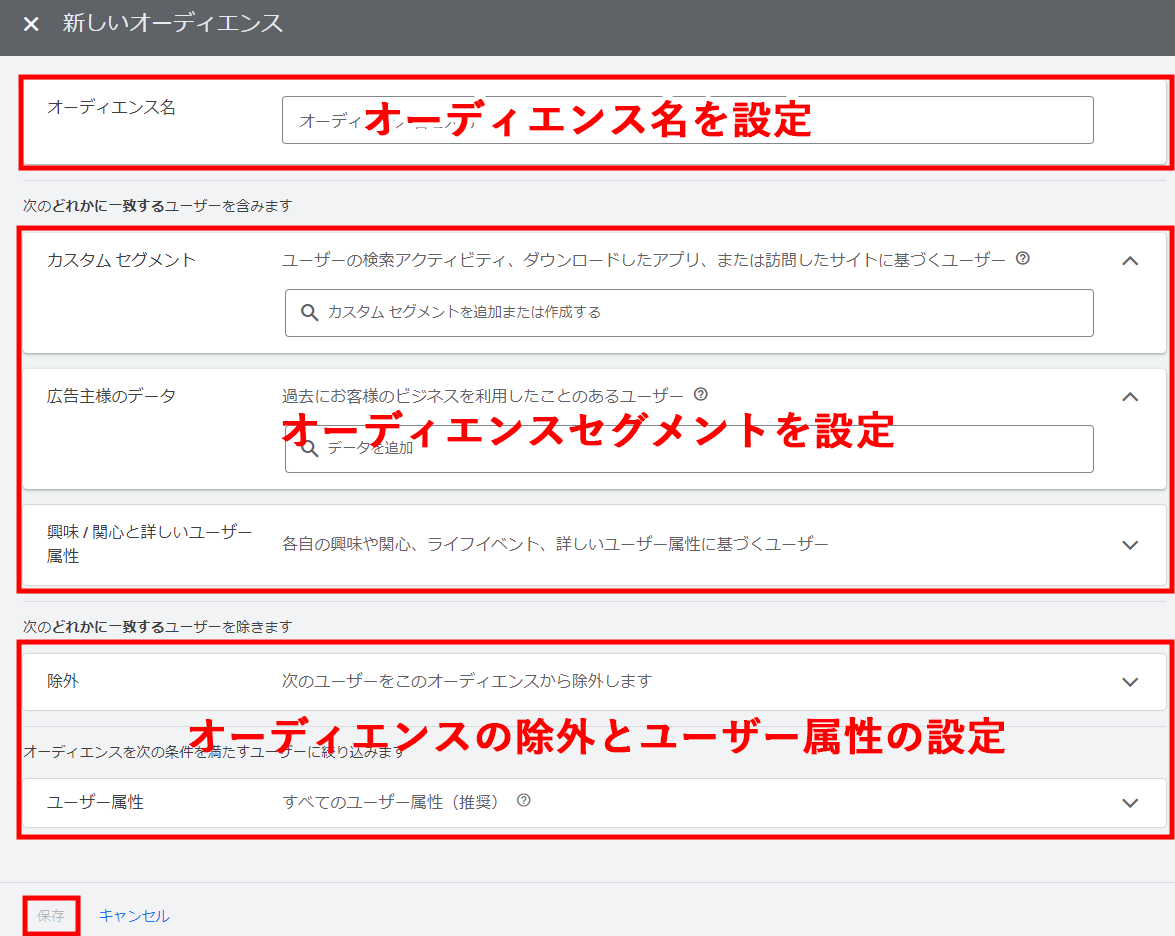1175x936 pixels.
Task: Open help icon beside 広告主様のデータ description
Action: pyautogui.click(x=700, y=395)
